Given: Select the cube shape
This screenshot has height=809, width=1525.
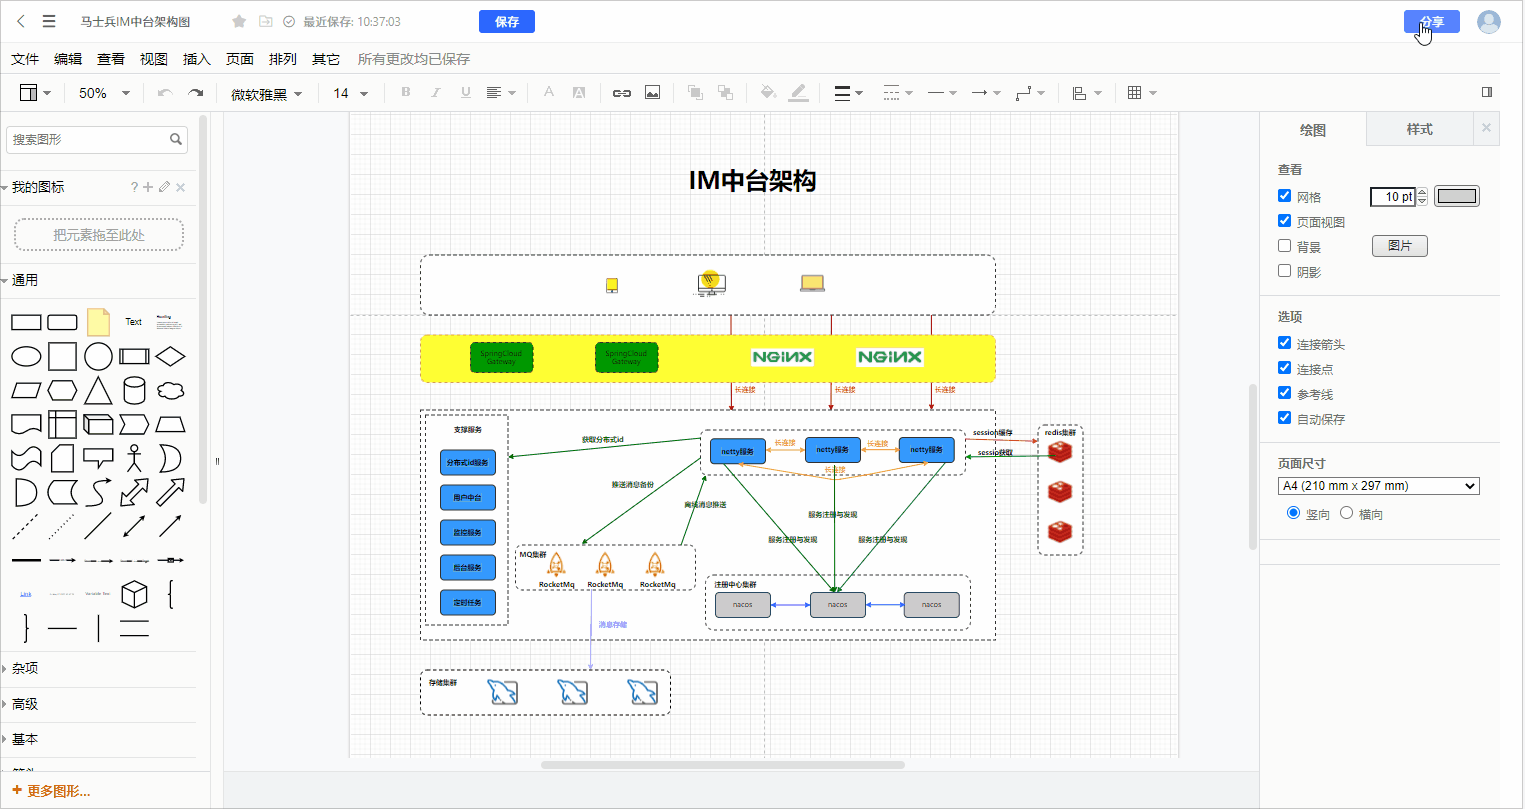Looking at the screenshot, I should pos(134,594).
